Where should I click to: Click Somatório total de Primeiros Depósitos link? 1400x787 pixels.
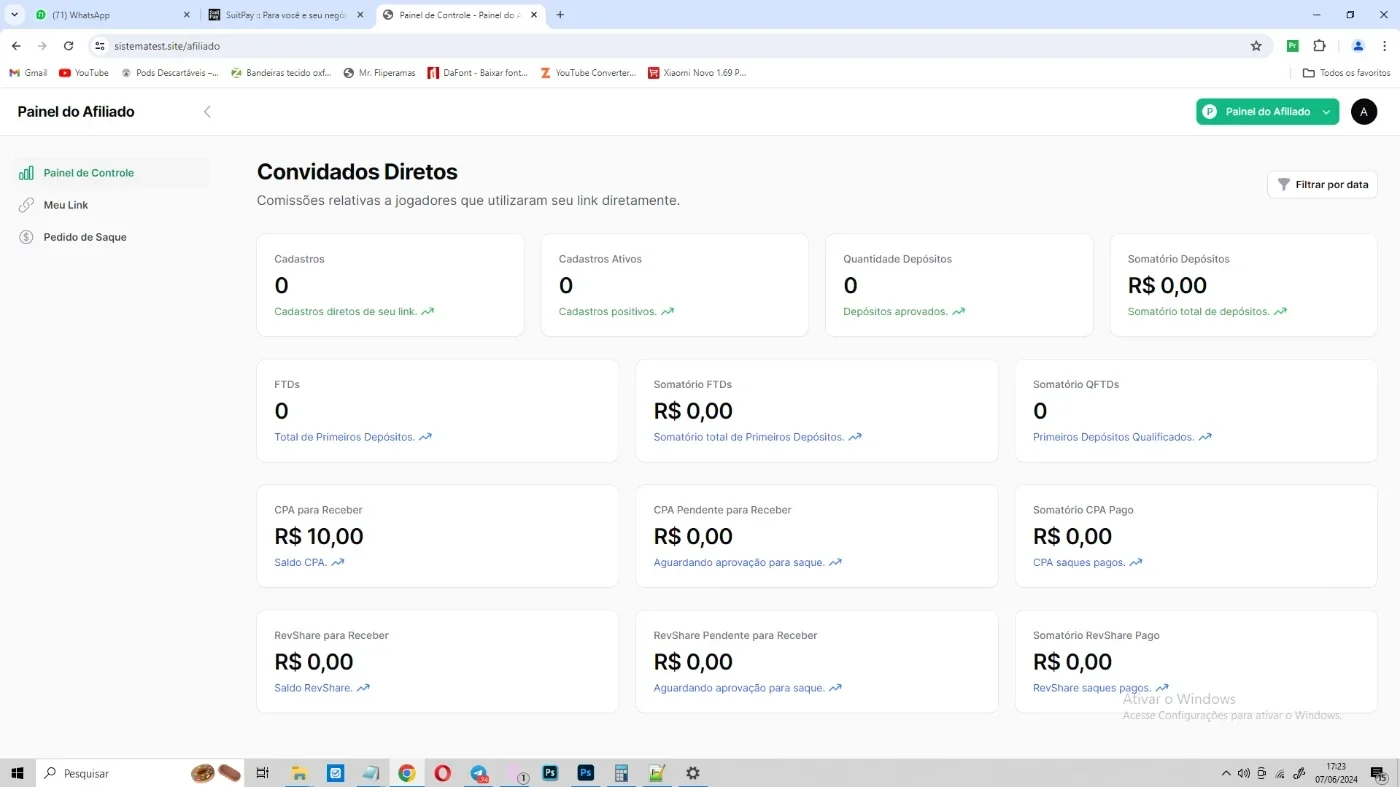click(749, 437)
